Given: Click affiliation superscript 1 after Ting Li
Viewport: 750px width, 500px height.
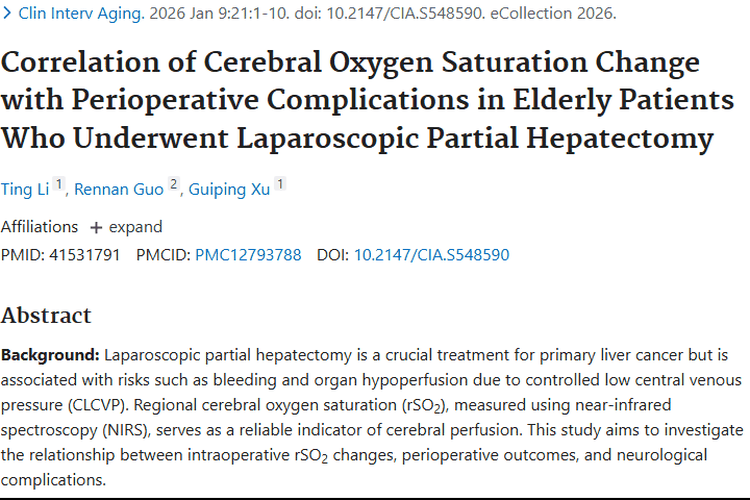Looking at the screenshot, I should [x=59, y=185].
